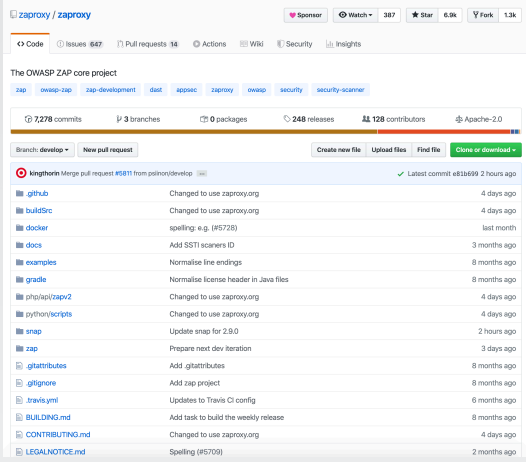The height and width of the screenshot is (462, 526).
Task: Click the 3 branches link
Action: pyautogui.click(x=138, y=119)
